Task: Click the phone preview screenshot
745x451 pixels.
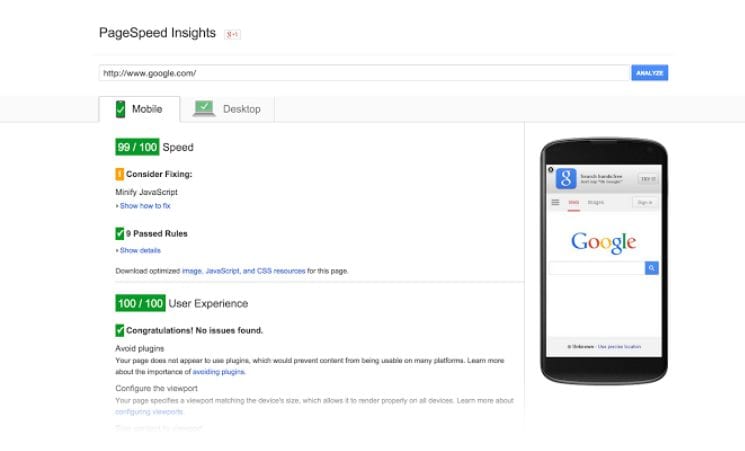Action: point(604,261)
